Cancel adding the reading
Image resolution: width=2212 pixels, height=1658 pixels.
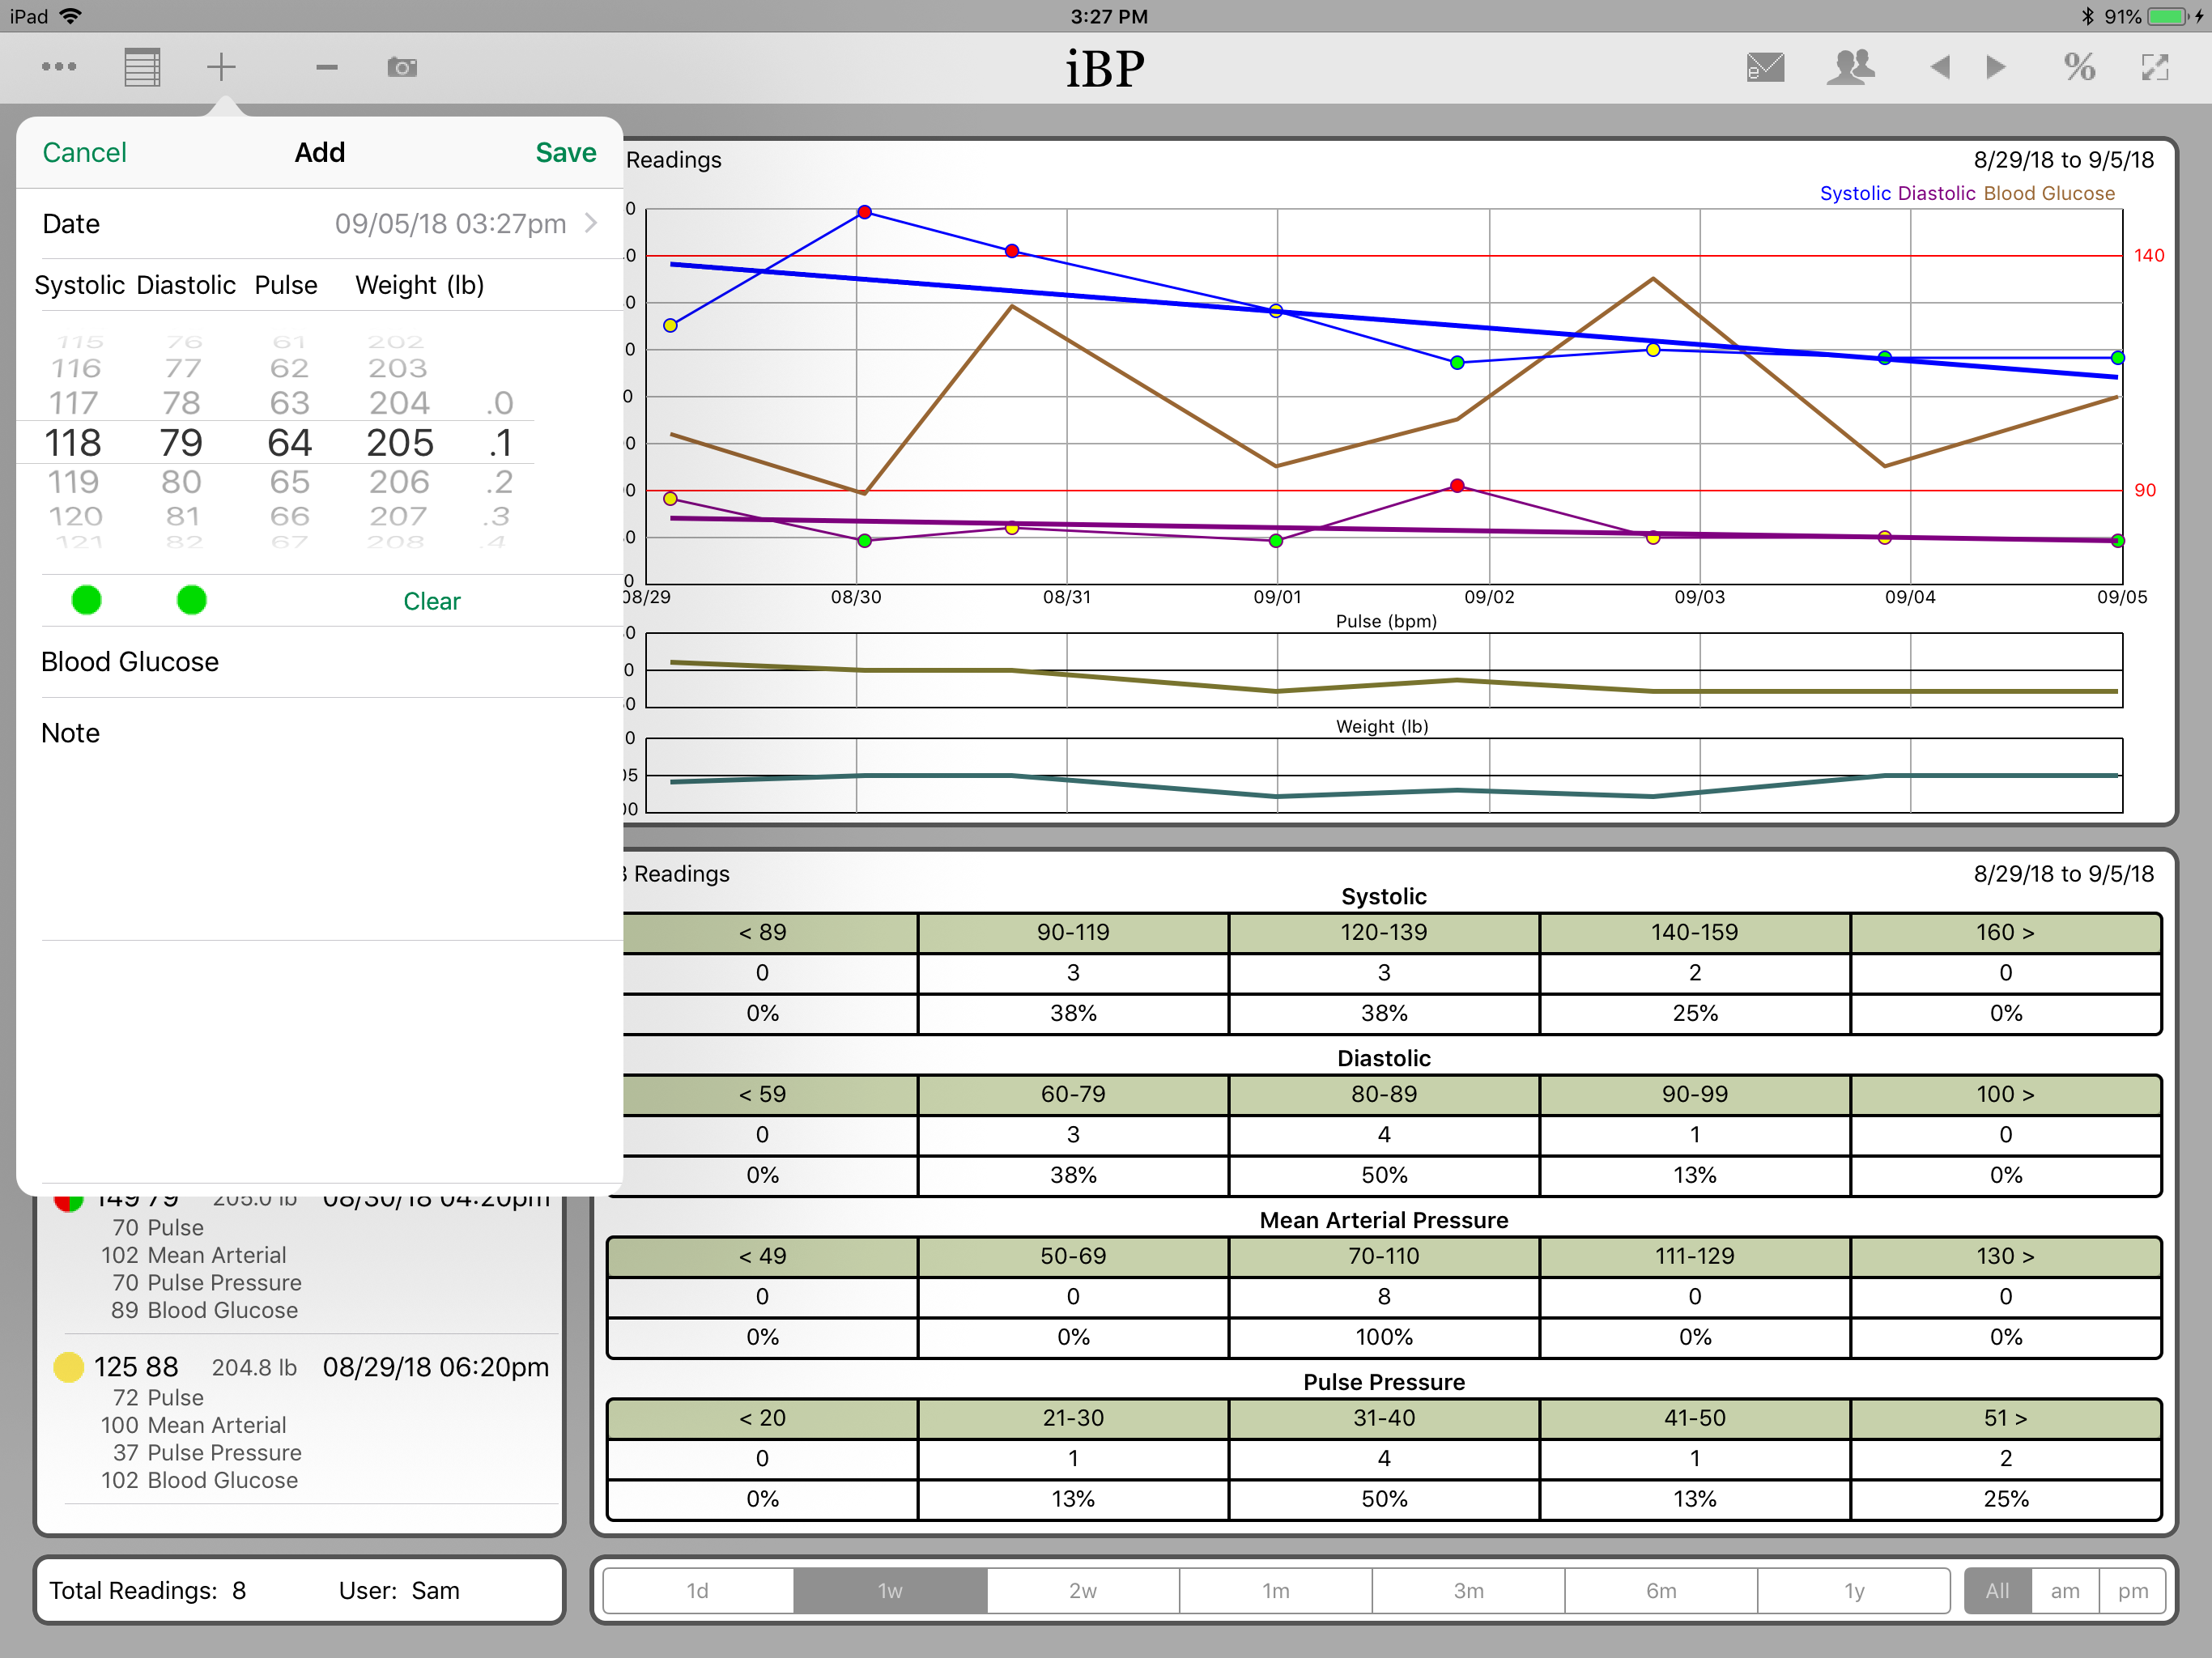pyautogui.click(x=84, y=152)
